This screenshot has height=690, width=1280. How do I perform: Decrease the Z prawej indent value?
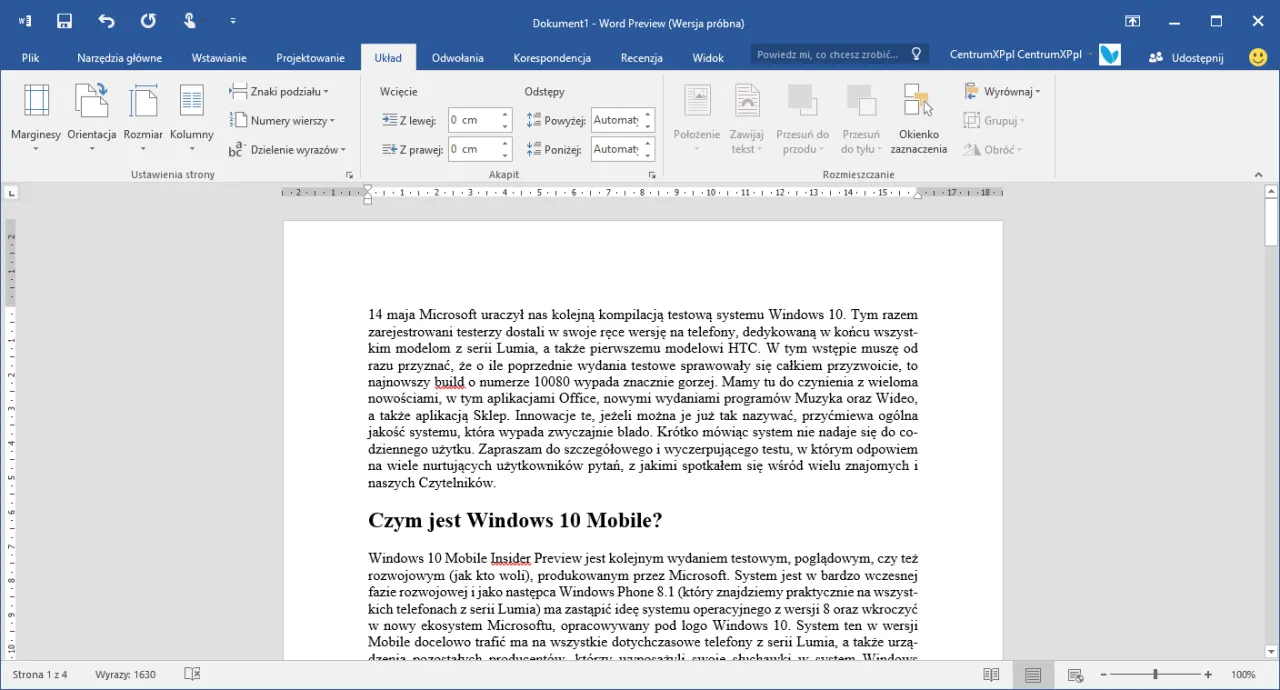[x=506, y=155]
